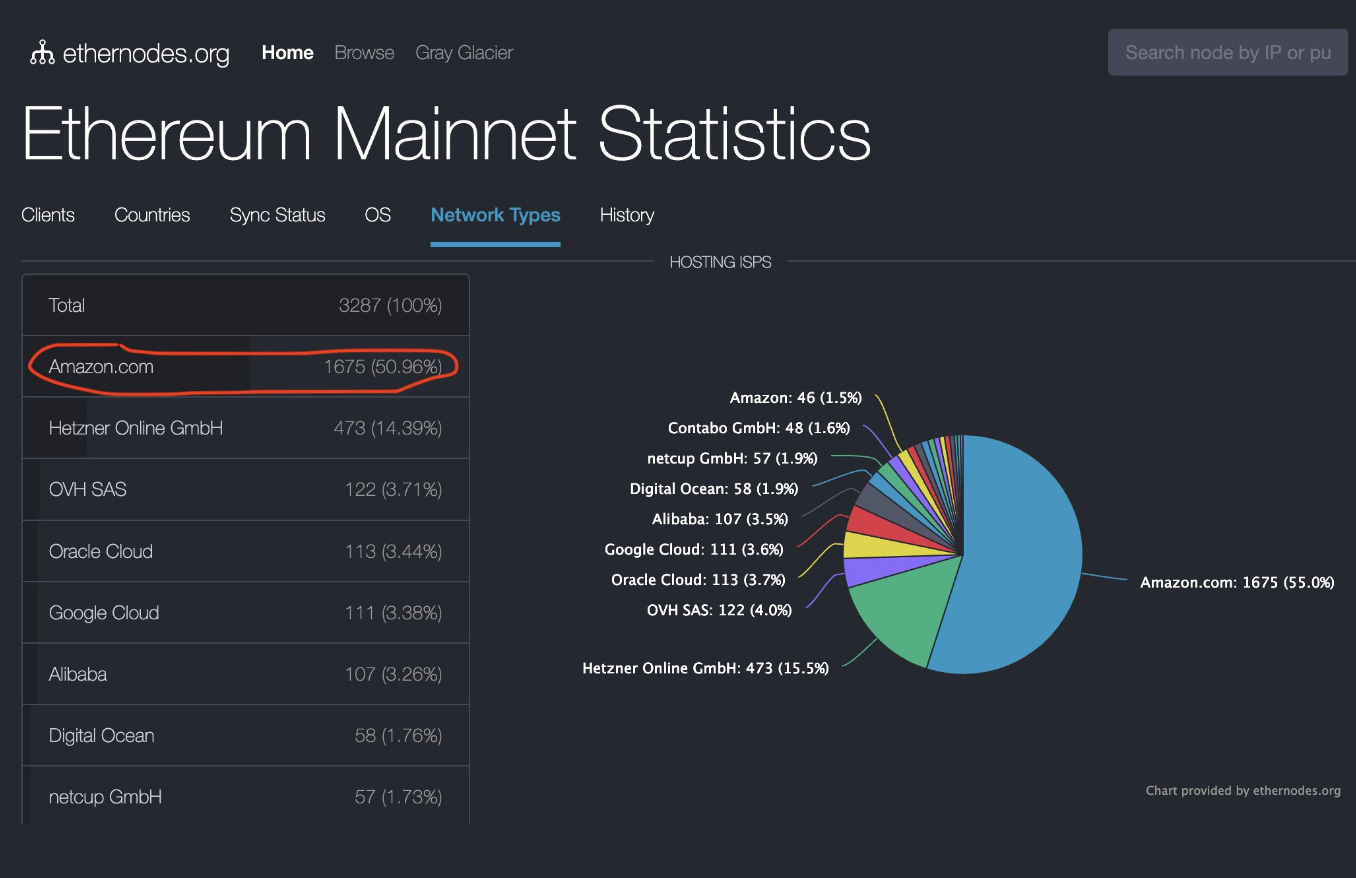Click the Google Cloud: 111 (3.6%) chart label
1356x878 pixels.
coord(694,549)
